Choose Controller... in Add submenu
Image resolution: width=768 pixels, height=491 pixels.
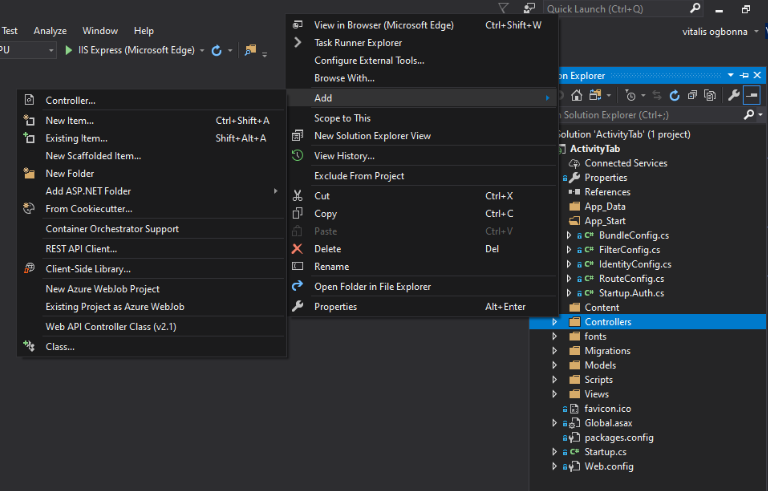click(152, 100)
